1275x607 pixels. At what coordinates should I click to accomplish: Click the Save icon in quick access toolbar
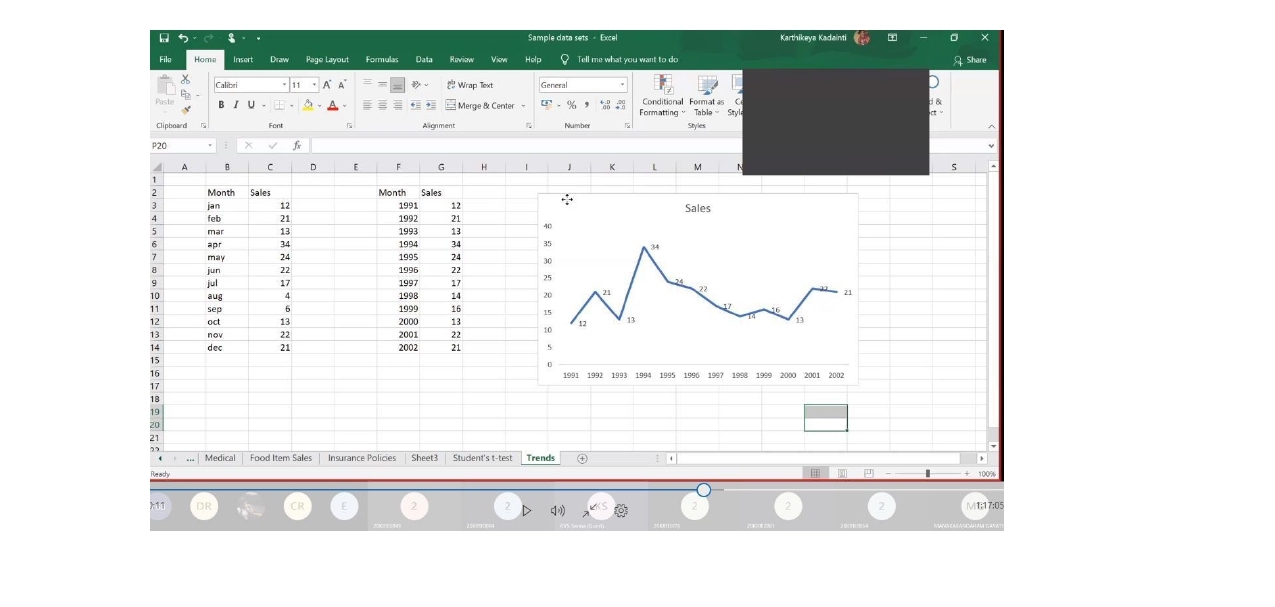pyautogui.click(x=164, y=38)
